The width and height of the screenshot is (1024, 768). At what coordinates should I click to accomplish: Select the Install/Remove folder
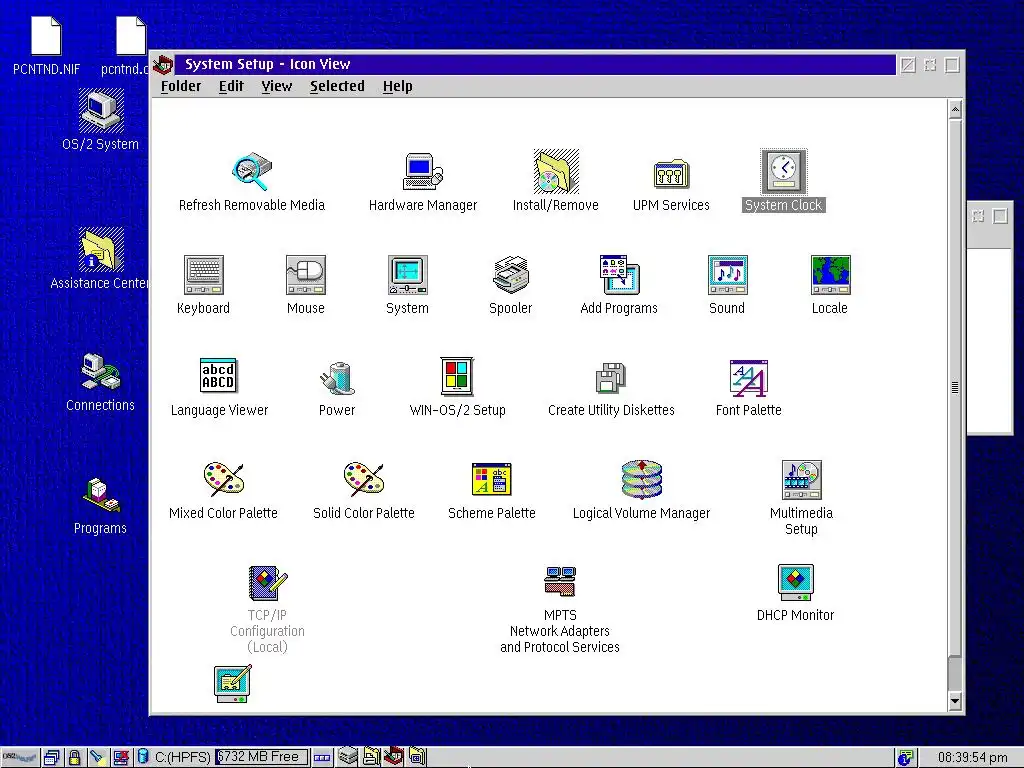556,172
